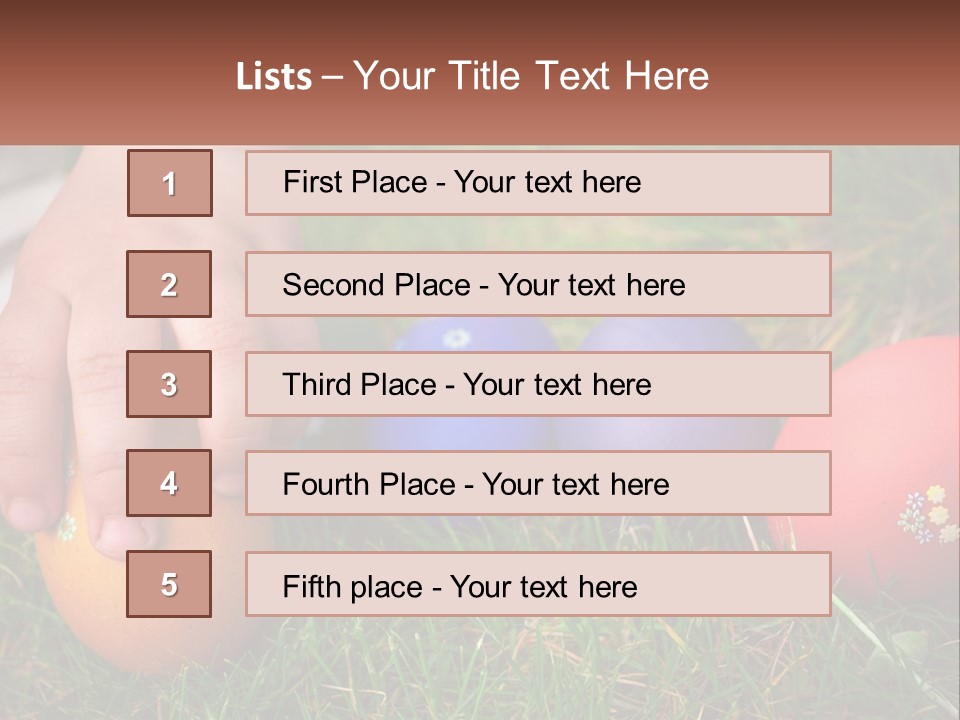Click the flower decorations on red egg
This screenshot has width=960, height=720.
tap(929, 514)
